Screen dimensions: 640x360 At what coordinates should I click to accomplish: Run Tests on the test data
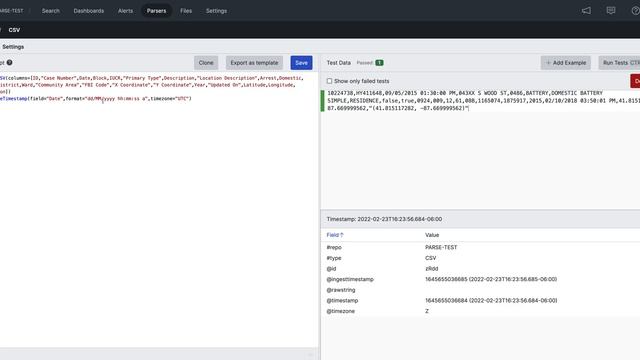(620, 63)
